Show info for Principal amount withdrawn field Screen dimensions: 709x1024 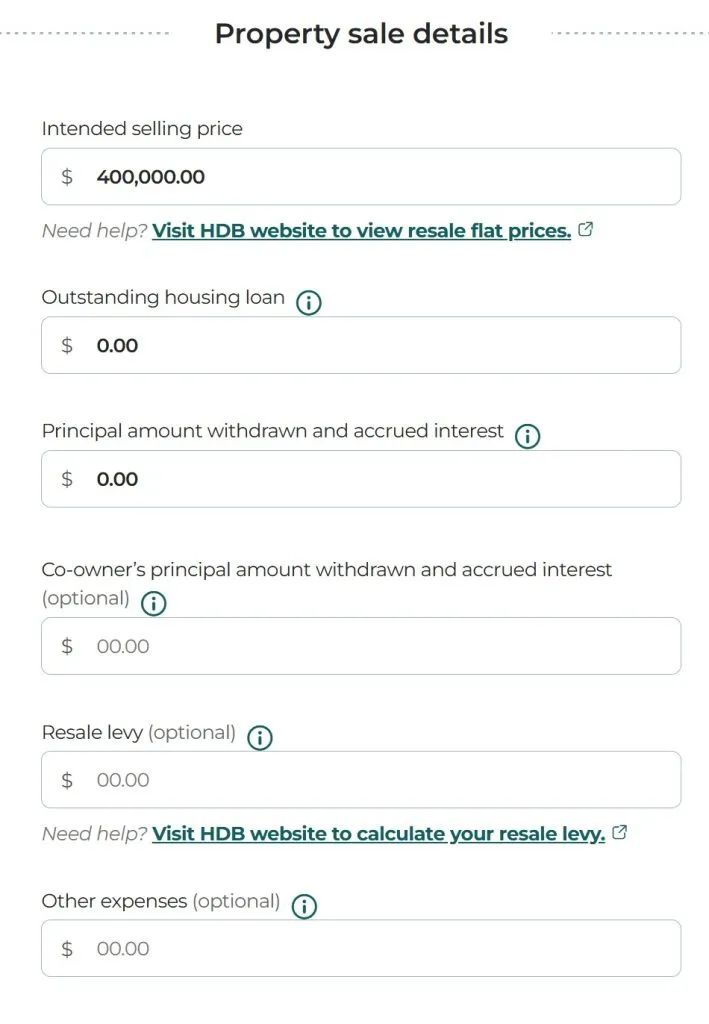[x=528, y=436]
